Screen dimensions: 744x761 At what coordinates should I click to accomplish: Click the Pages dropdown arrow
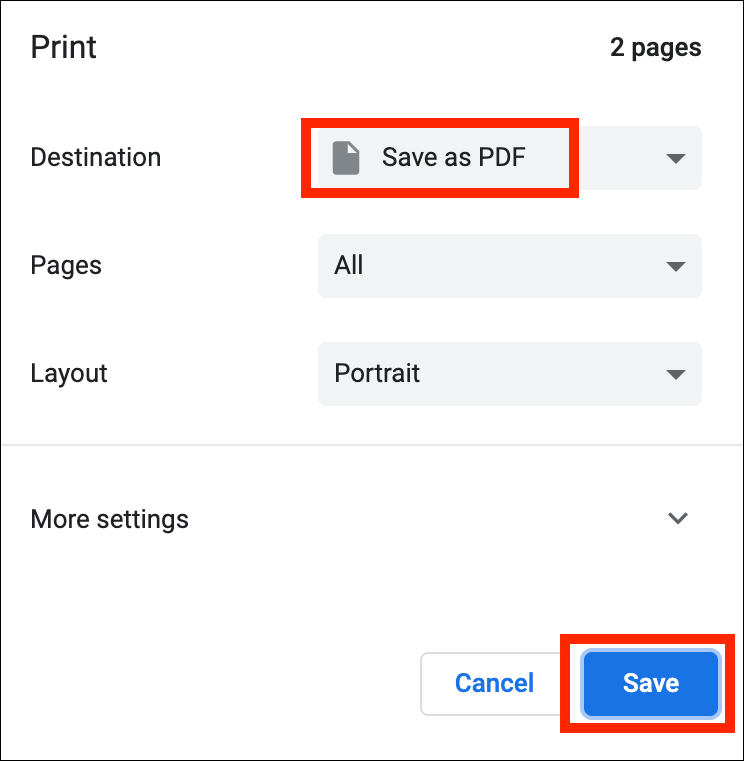click(x=675, y=266)
